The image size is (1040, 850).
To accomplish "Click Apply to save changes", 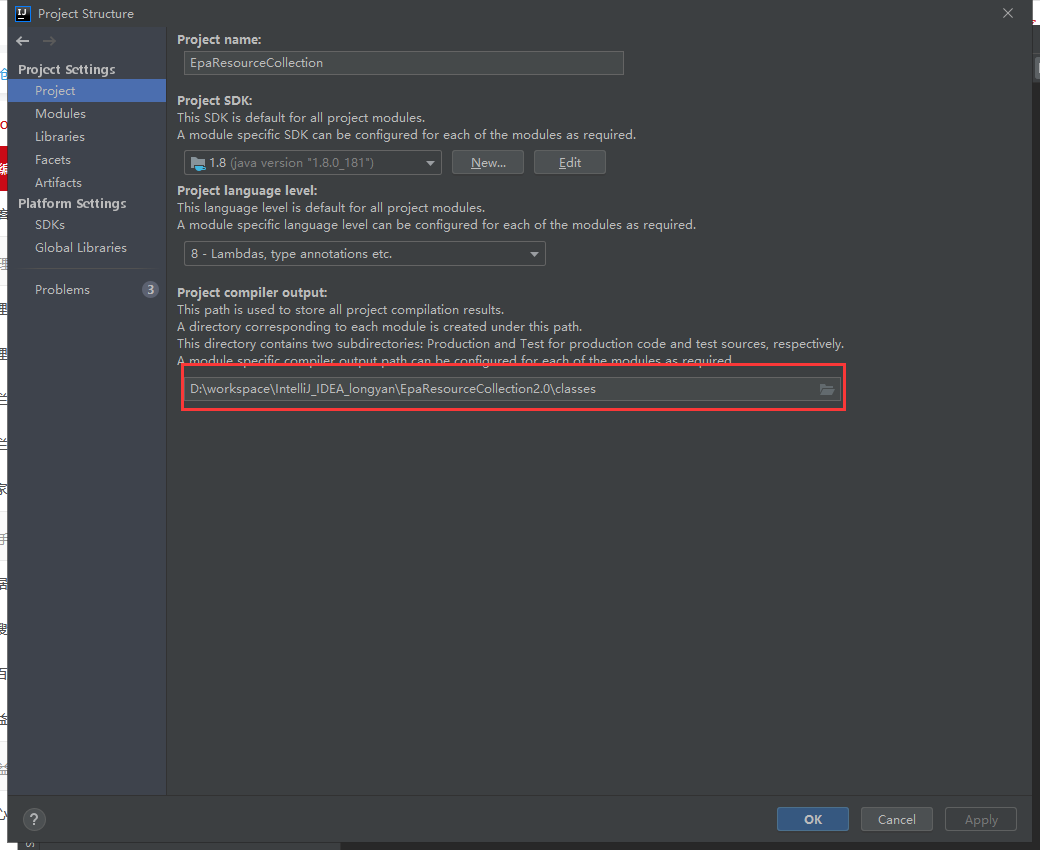I will point(980,818).
